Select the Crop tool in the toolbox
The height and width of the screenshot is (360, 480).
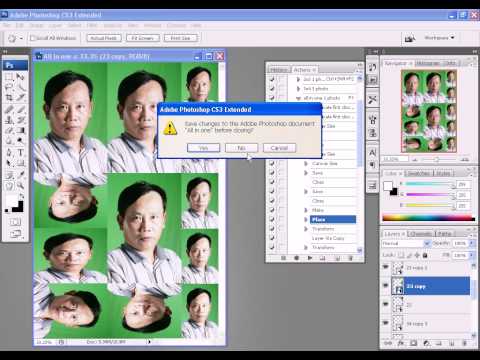click(x=10, y=98)
